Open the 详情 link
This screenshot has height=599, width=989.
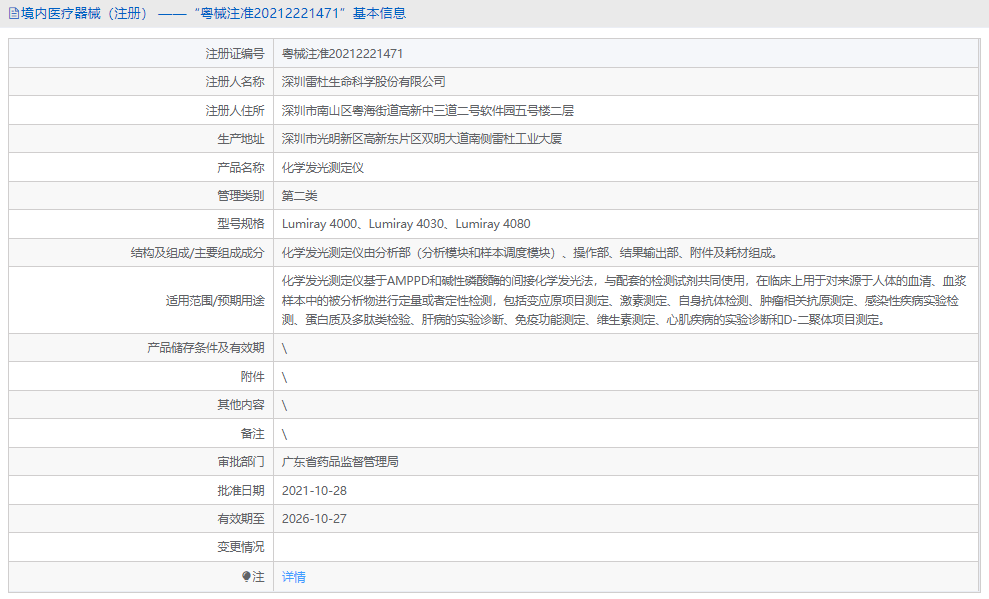tap(293, 576)
